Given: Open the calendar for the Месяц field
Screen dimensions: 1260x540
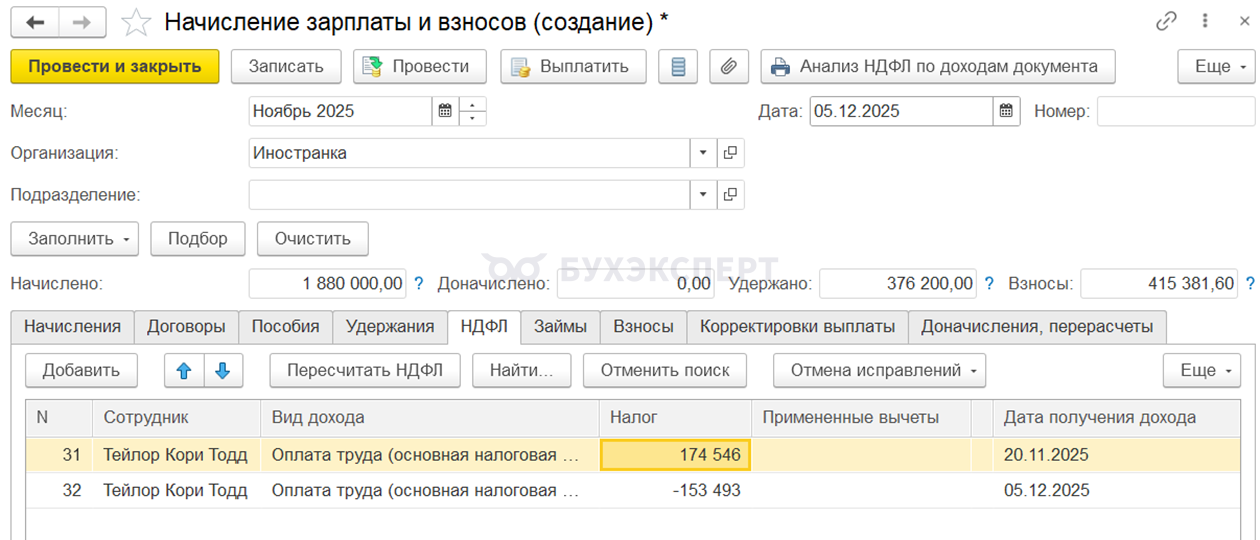Looking at the screenshot, I should (x=445, y=111).
